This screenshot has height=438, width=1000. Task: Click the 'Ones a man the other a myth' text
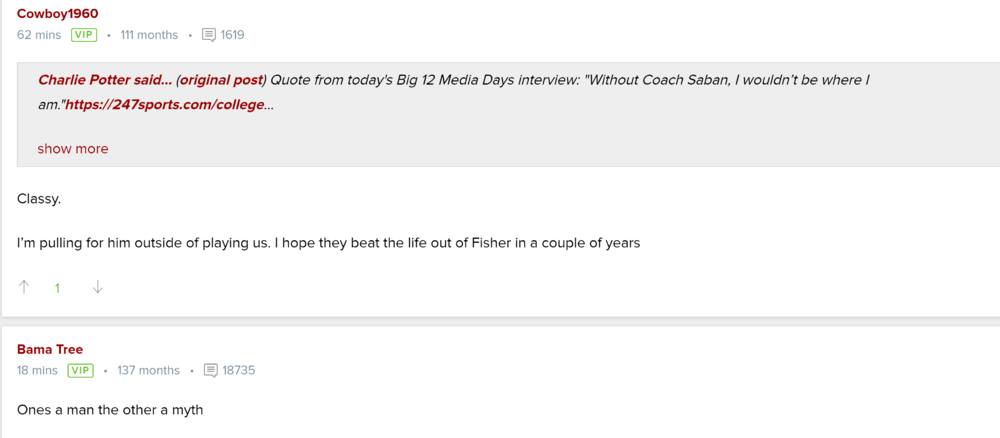[x=110, y=409]
